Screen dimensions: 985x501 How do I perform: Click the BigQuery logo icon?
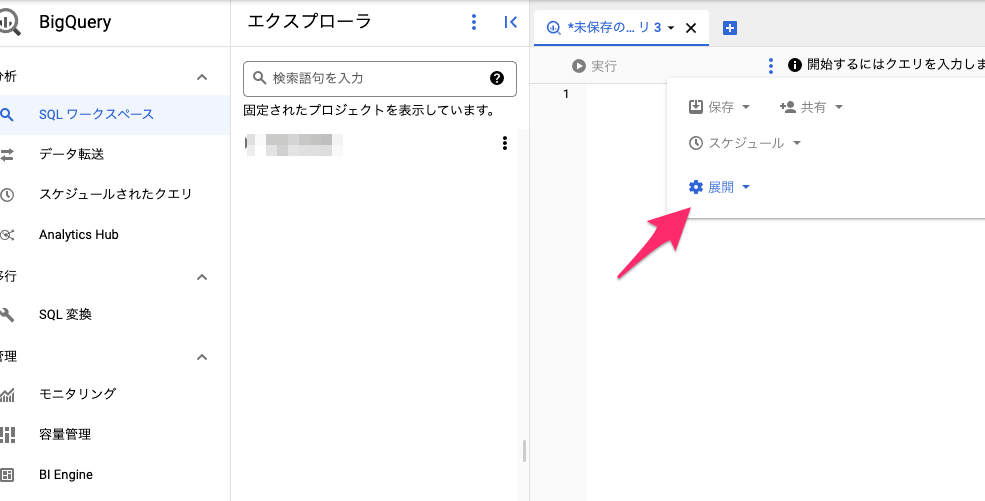point(9,23)
